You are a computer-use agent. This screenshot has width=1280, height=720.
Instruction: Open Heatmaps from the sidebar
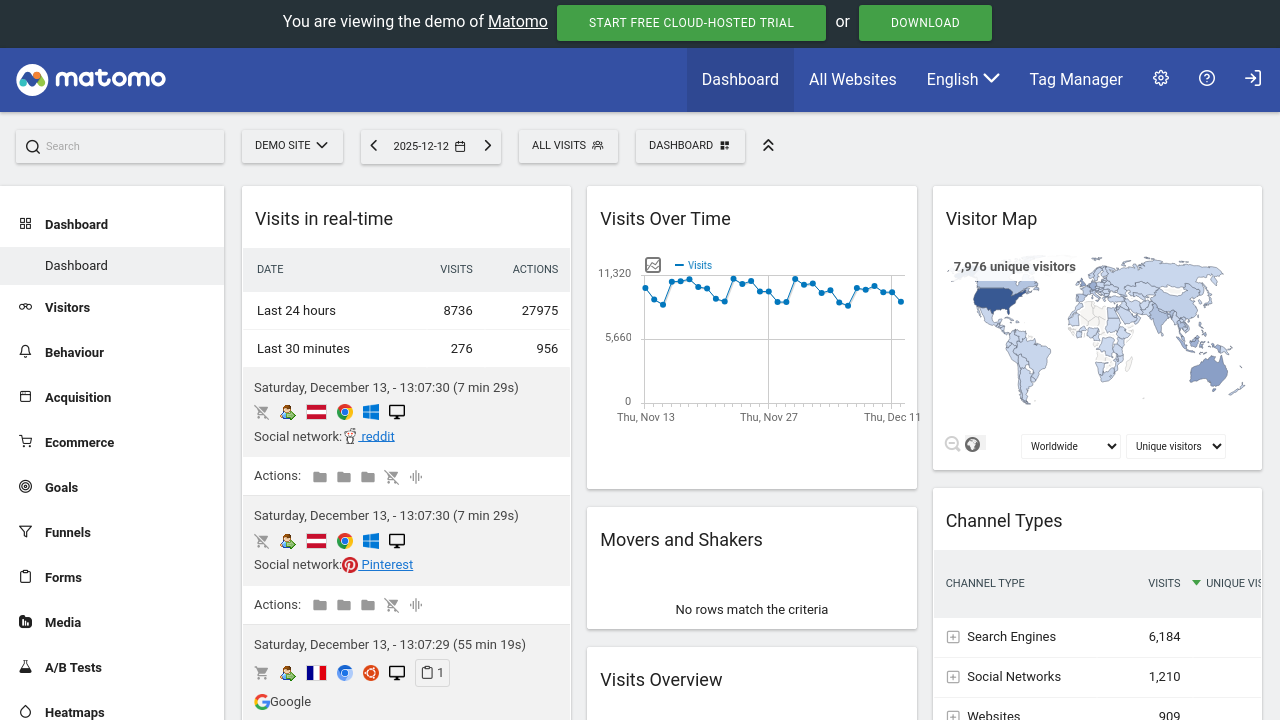click(x=73, y=711)
